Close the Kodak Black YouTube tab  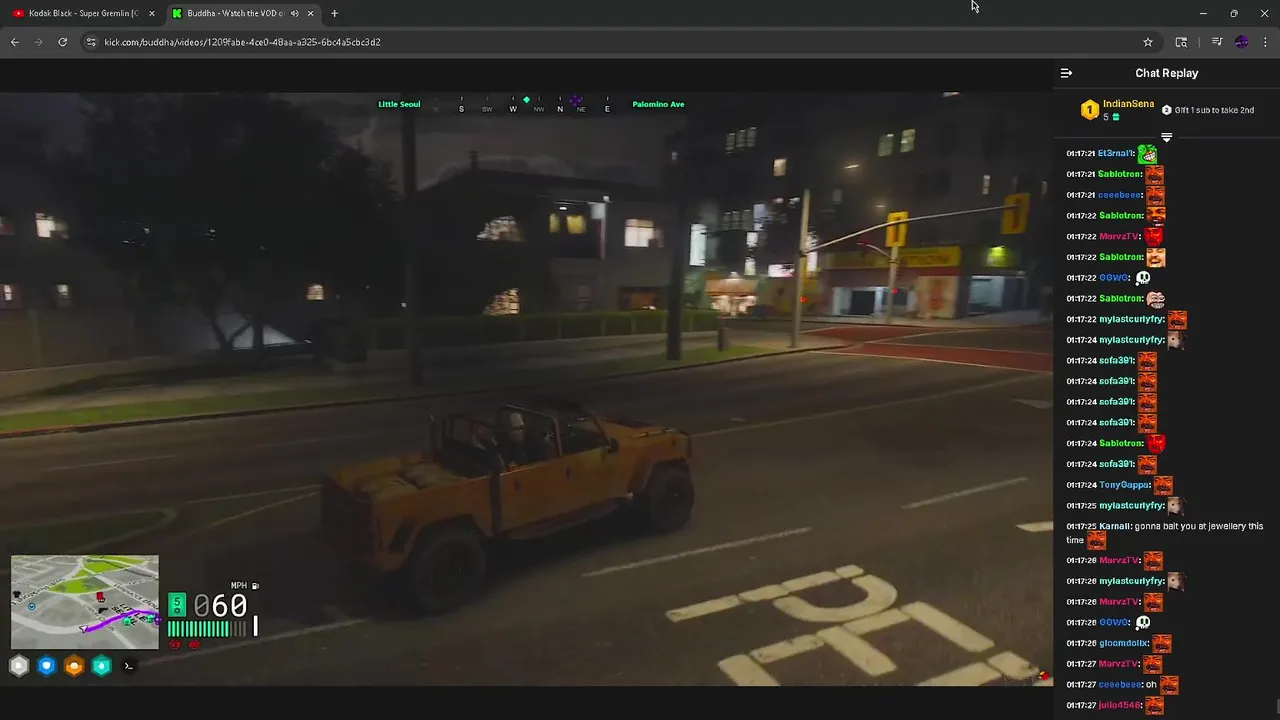(152, 13)
